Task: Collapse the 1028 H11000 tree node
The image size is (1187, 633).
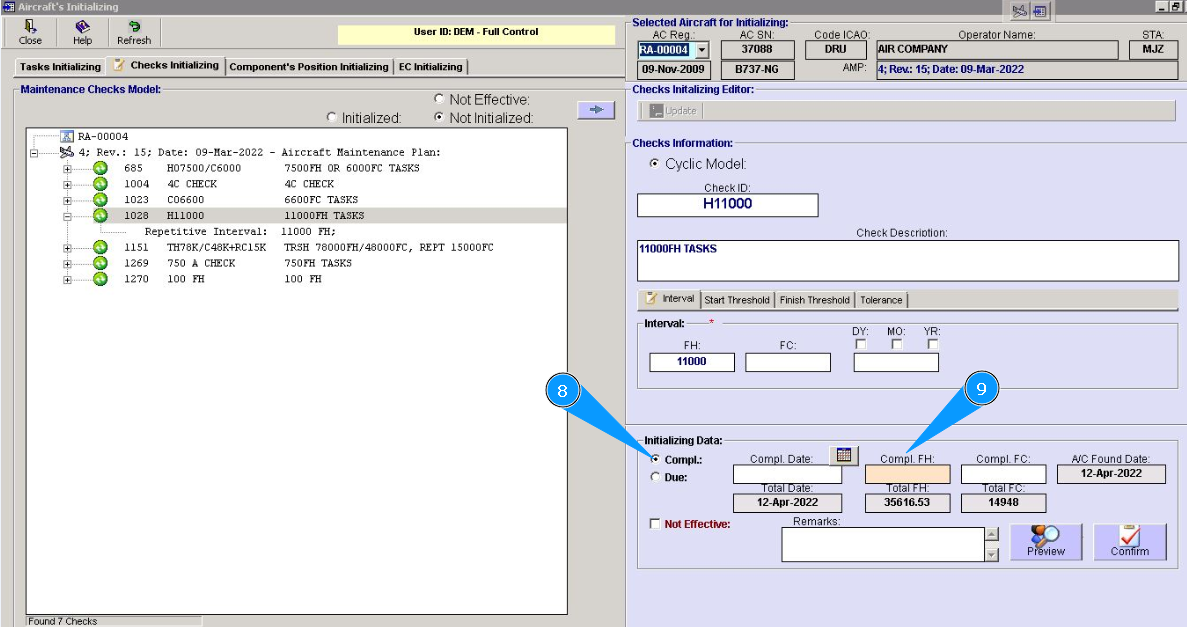Action: [x=67, y=216]
